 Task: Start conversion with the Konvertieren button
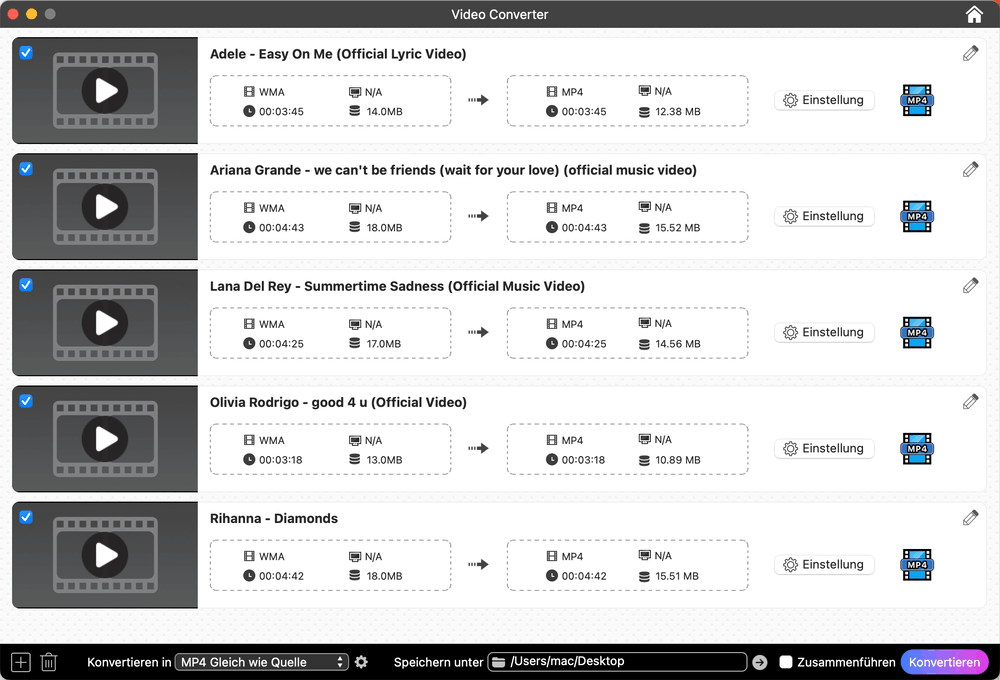[944, 661]
